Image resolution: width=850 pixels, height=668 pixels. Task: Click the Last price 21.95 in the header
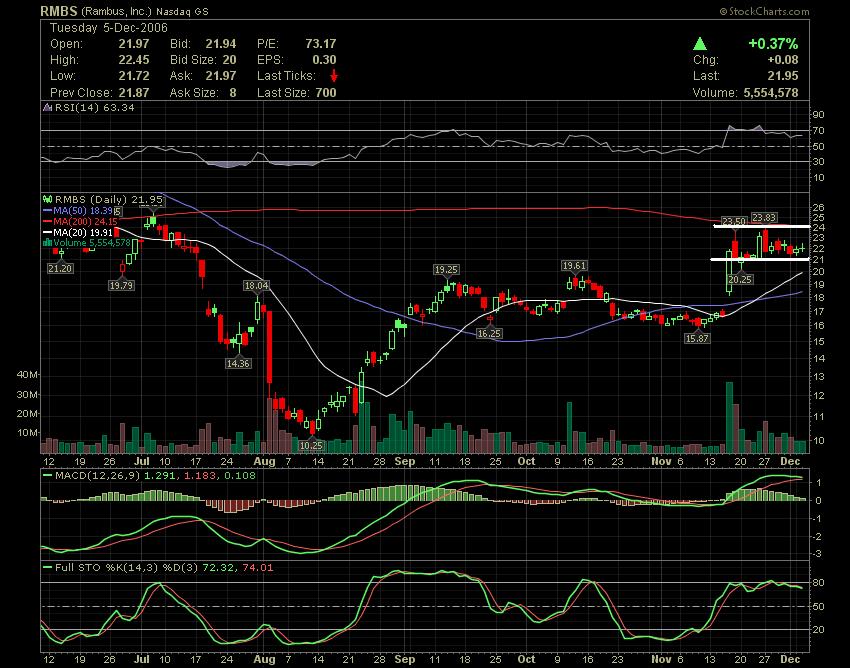point(783,76)
